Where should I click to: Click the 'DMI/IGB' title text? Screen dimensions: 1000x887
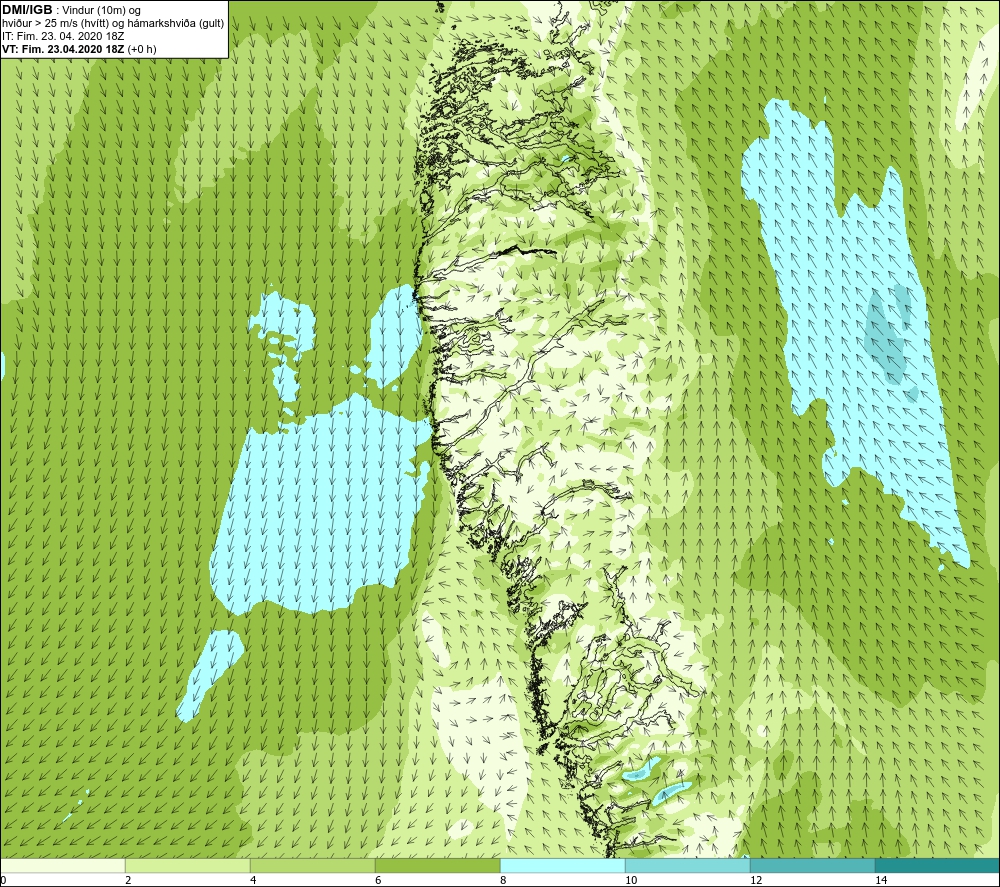[x=27, y=10]
